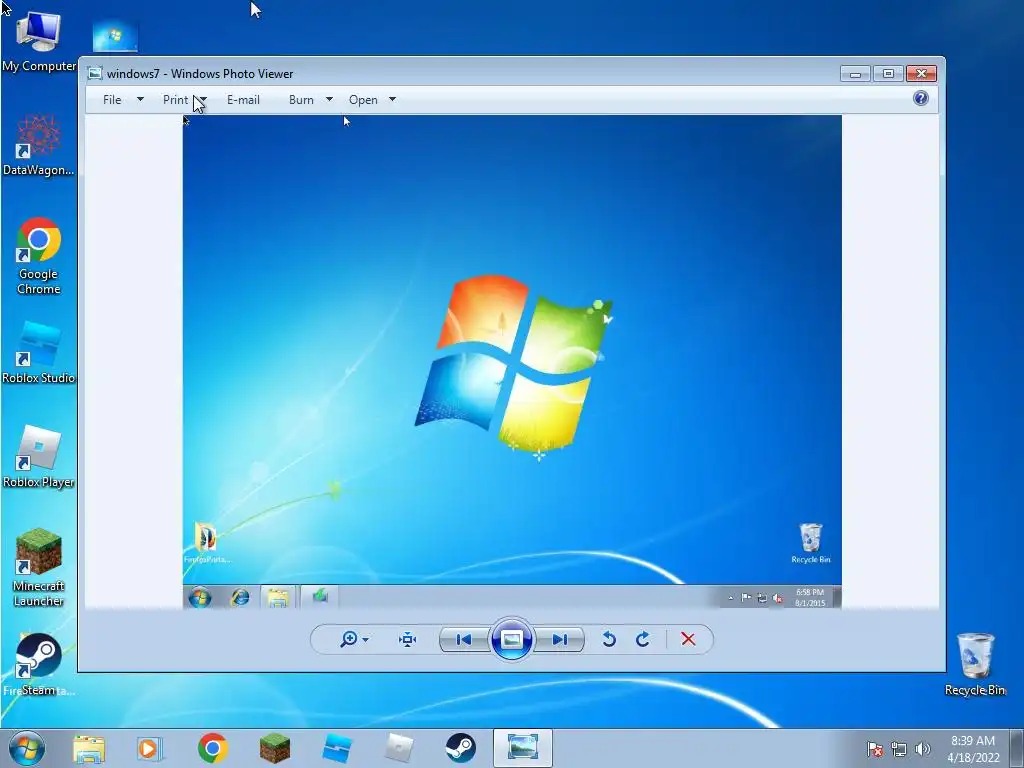Open Photo Viewer help via the question mark icon
Viewport: 1024px width, 768px height.
921,99
